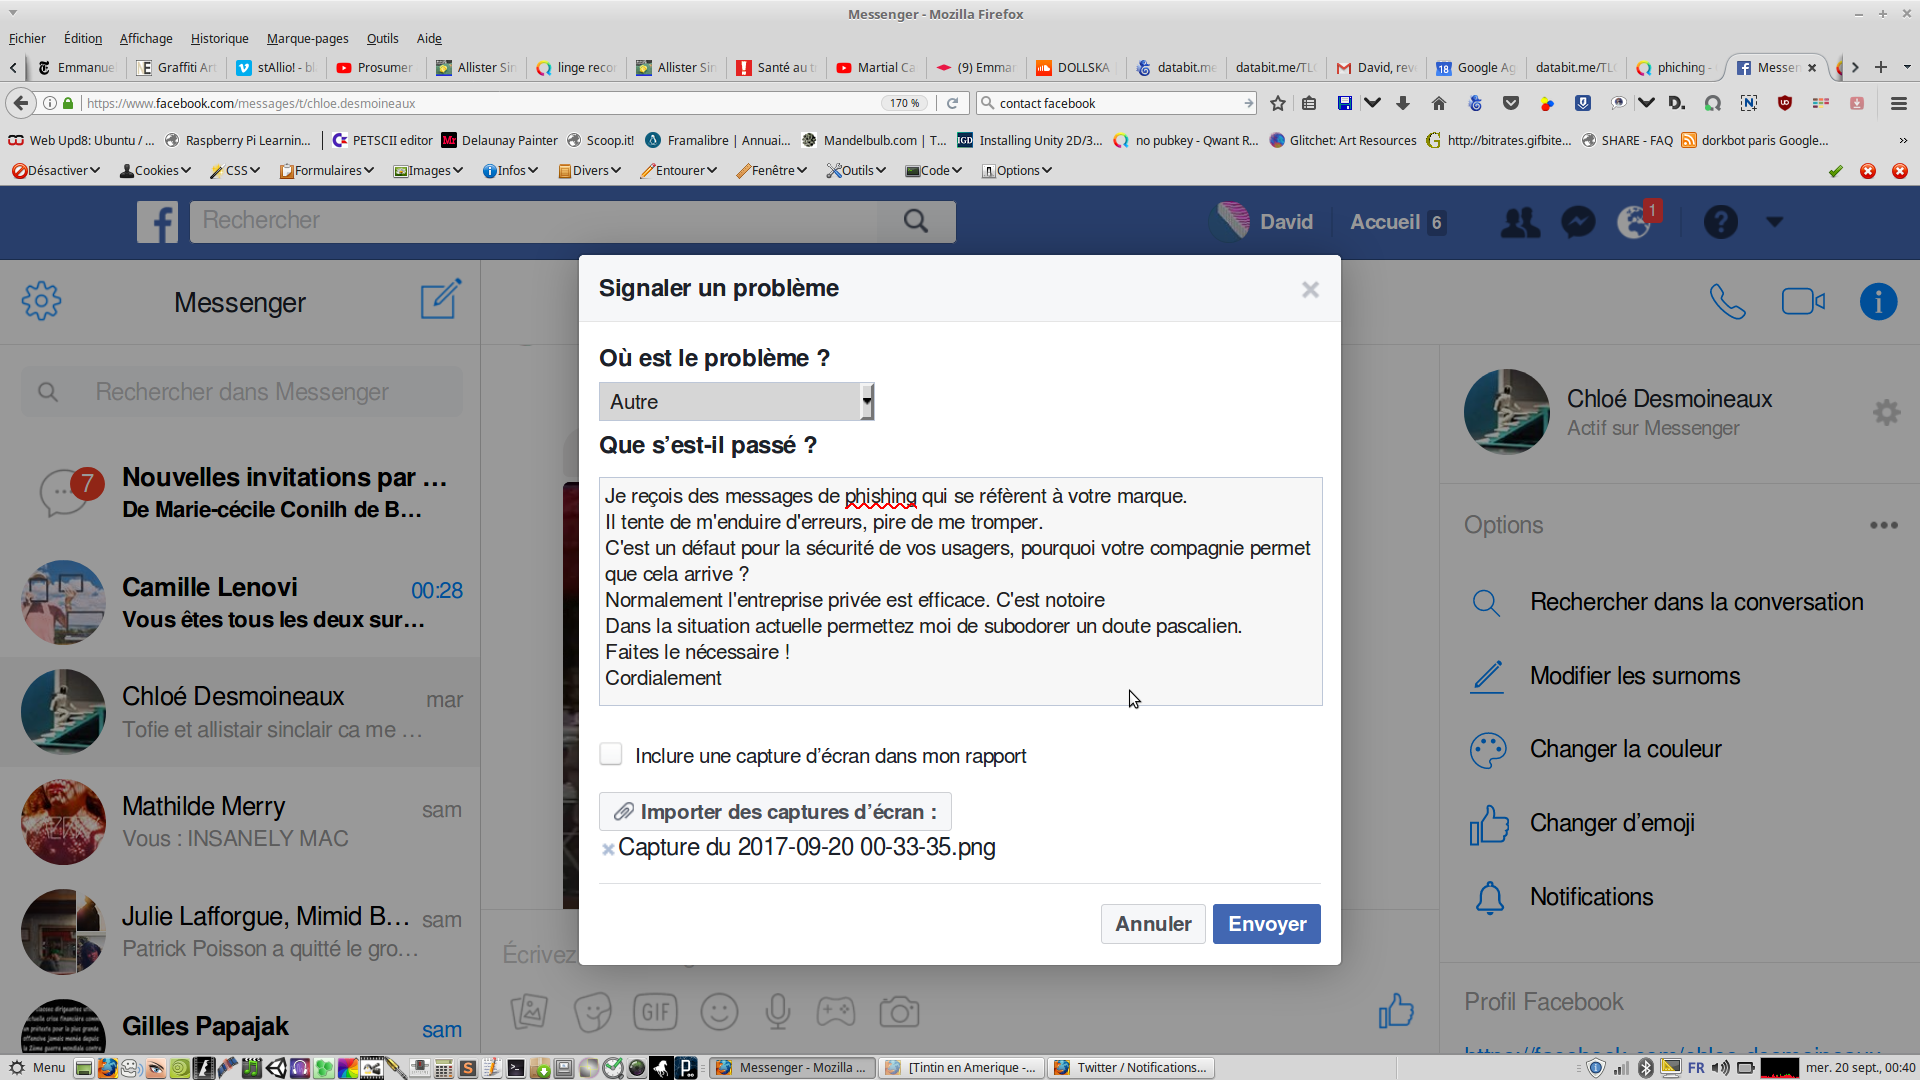Open the Cookies dropdown in the developer toolbar
Viewport: 1920px width, 1080px height.
click(156, 171)
